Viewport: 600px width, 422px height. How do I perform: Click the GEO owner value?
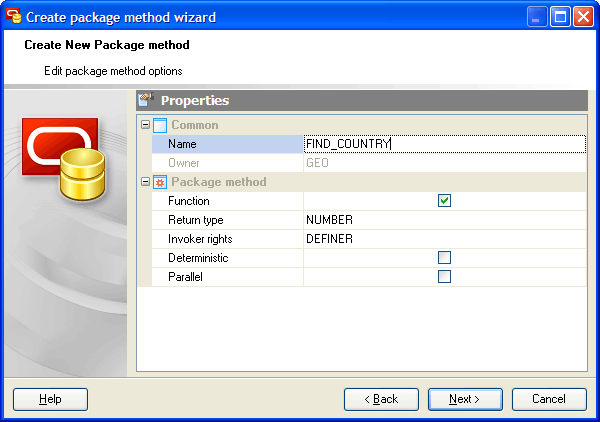point(317,163)
